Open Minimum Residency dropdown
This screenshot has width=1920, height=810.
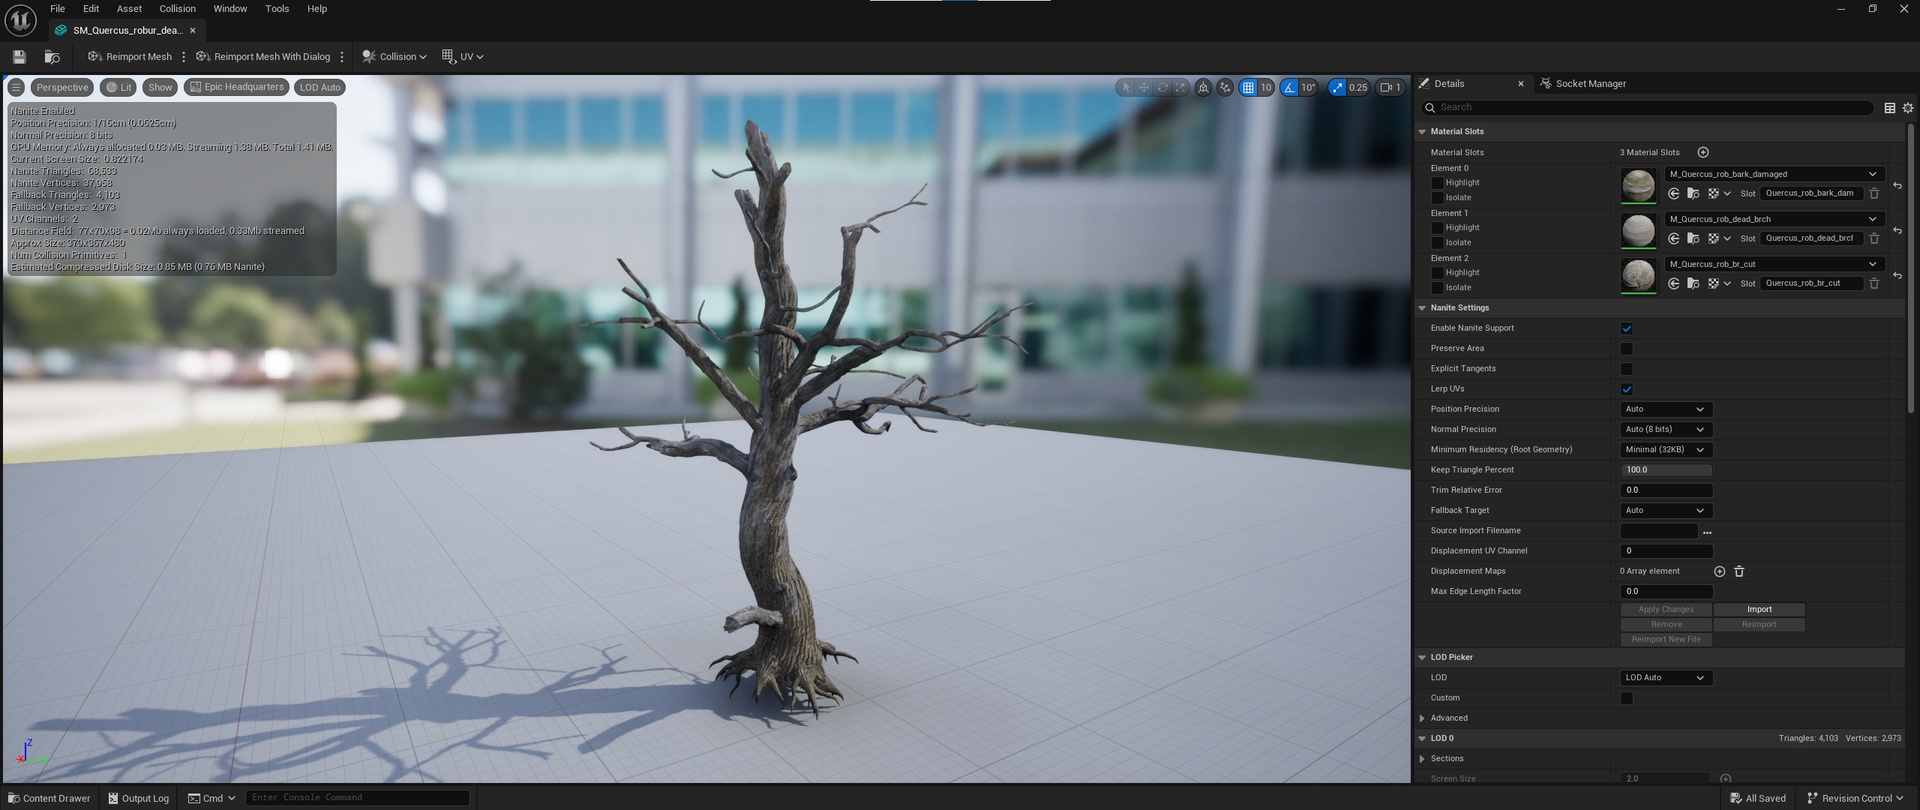click(1666, 450)
